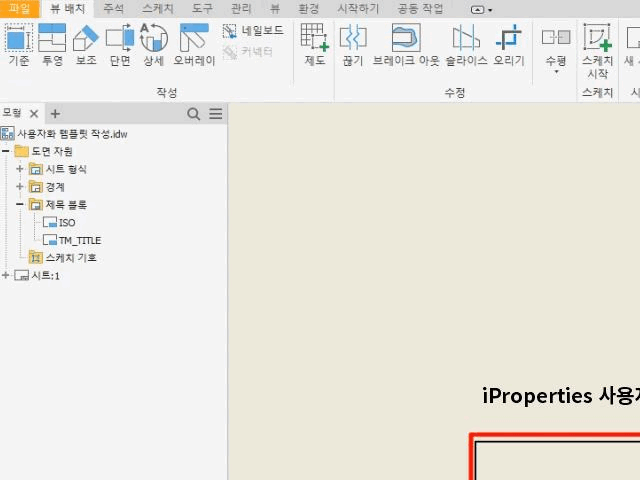Collapse the 도면 자원 folder
Image resolution: width=640 pixels, height=480 pixels.
[x=6, y=151]
